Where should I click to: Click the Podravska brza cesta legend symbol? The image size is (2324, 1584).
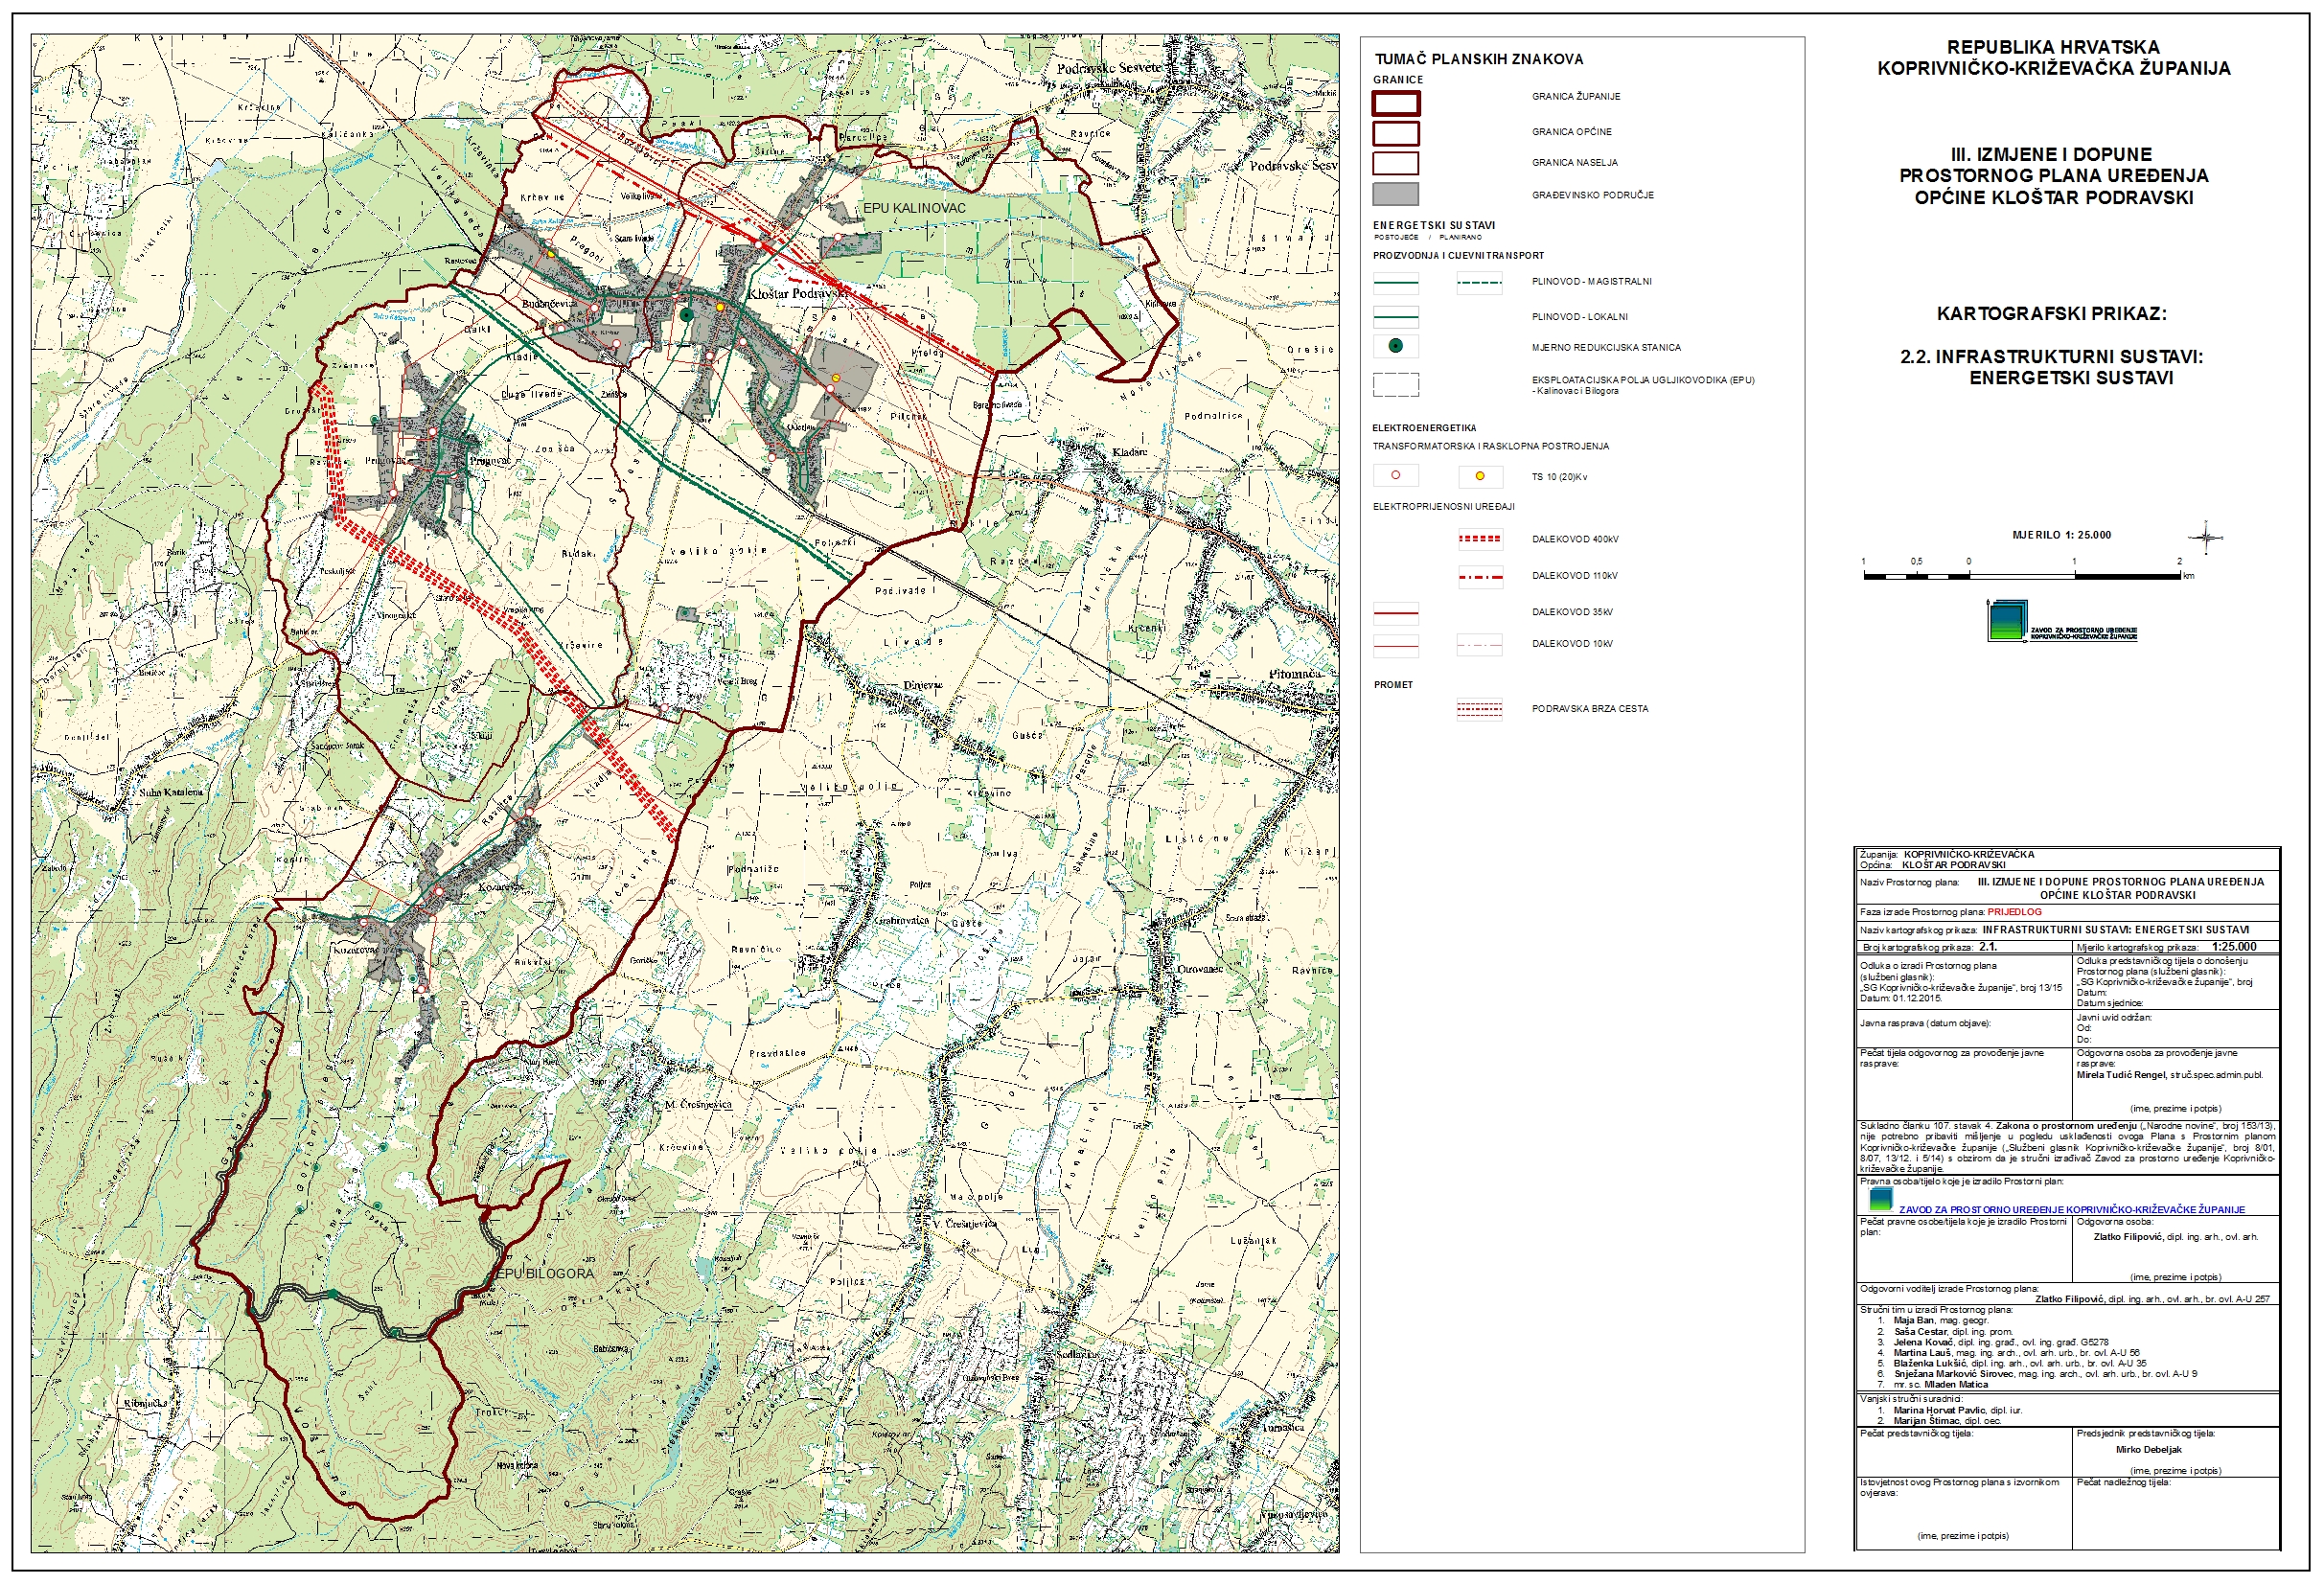point(1479,709)
